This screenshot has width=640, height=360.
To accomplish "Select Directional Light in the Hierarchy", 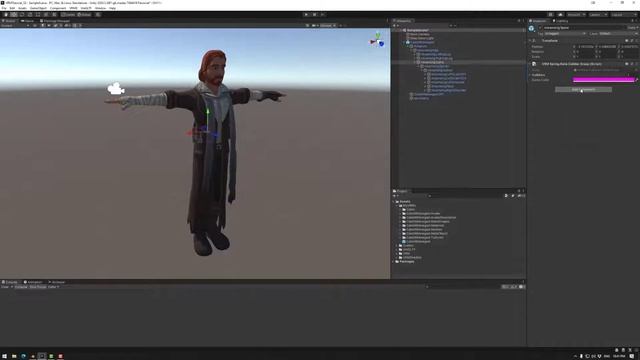I will [422, 38].
